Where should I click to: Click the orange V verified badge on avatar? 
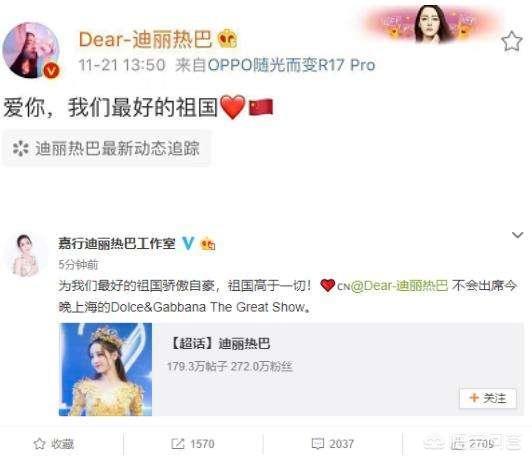pos(51,71)
